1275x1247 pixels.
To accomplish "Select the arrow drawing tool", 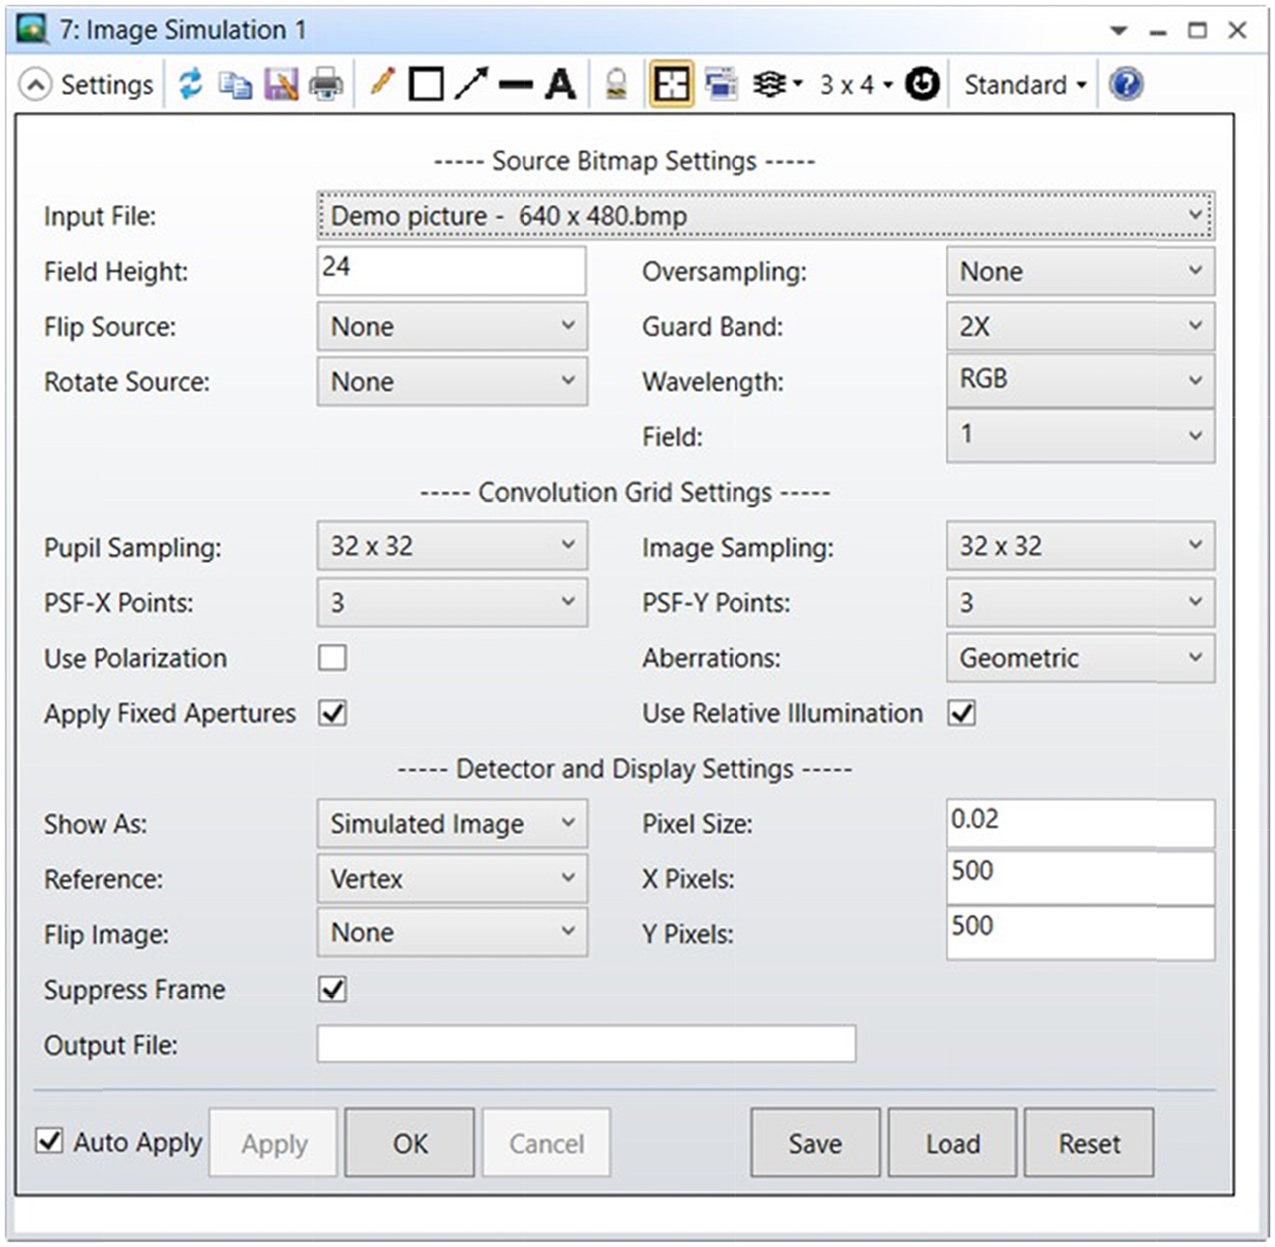I will click(x=471, y=84).
